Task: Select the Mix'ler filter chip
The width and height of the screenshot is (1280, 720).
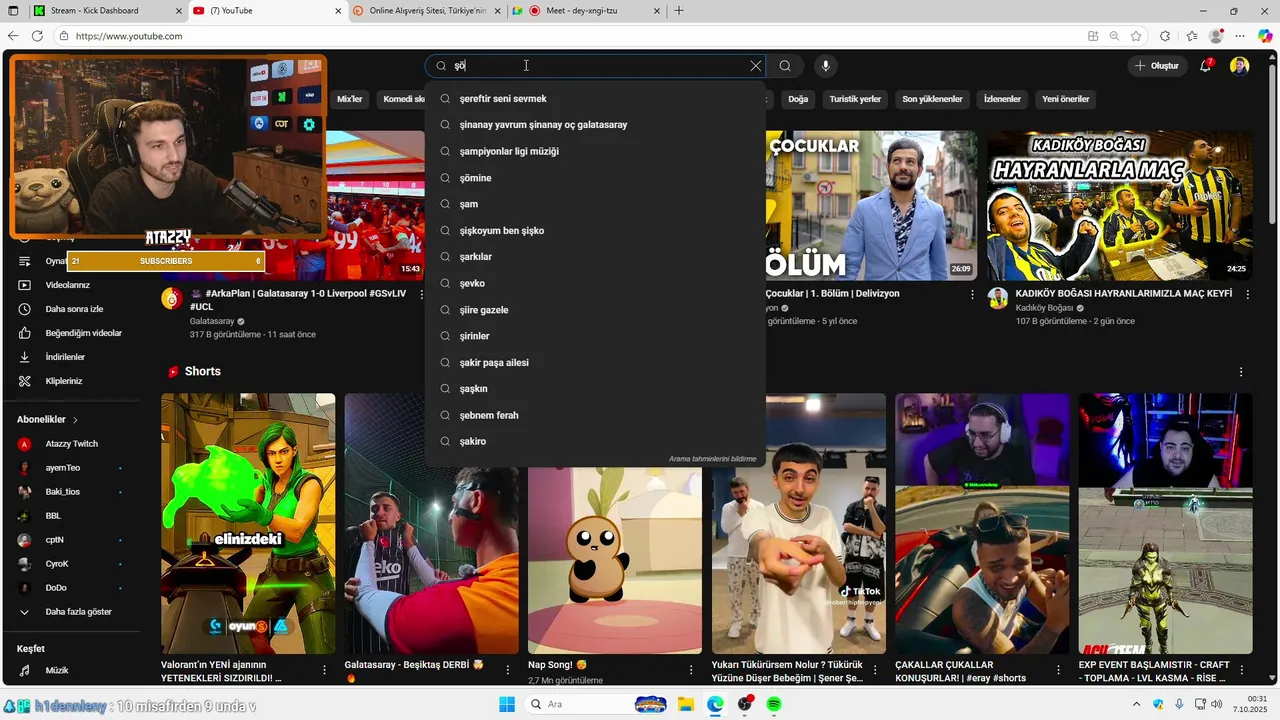Action: coord(350,99)
